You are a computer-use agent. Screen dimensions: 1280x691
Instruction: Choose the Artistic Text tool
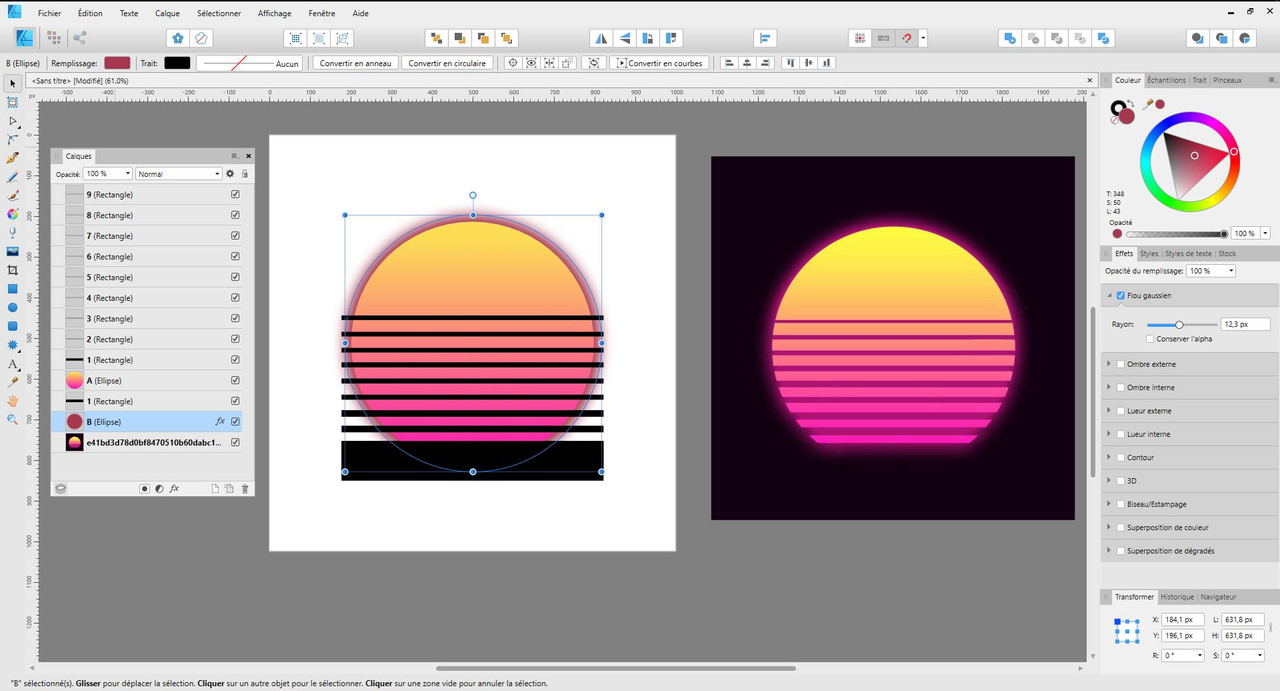(x=13, y=364)
